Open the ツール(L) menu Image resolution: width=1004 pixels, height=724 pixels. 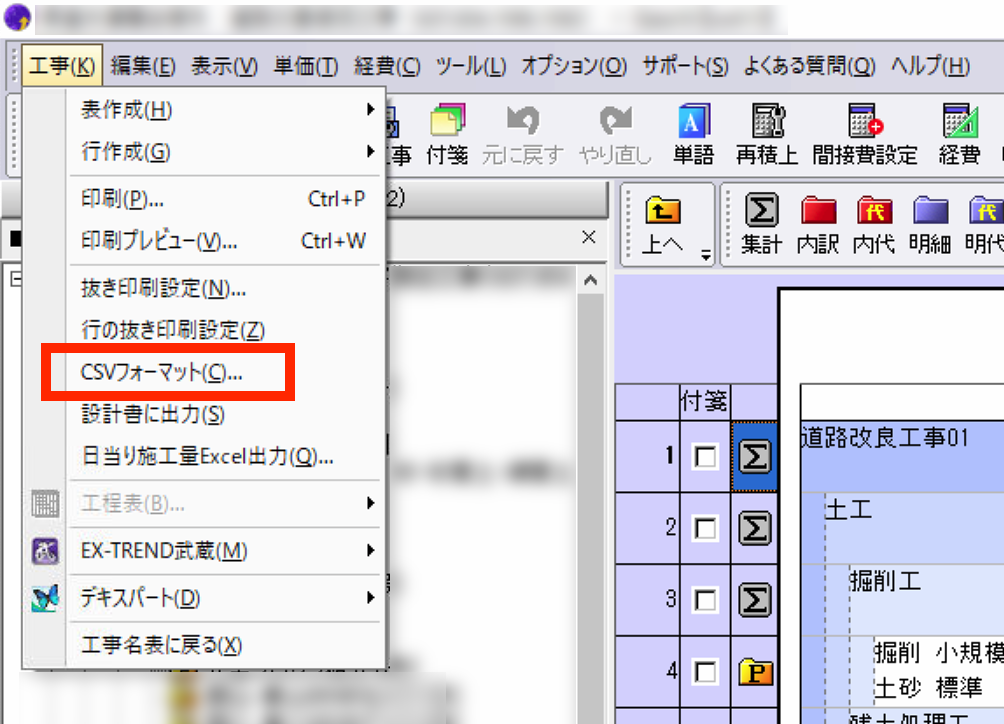pyautogui.click(x=471, y=66)
